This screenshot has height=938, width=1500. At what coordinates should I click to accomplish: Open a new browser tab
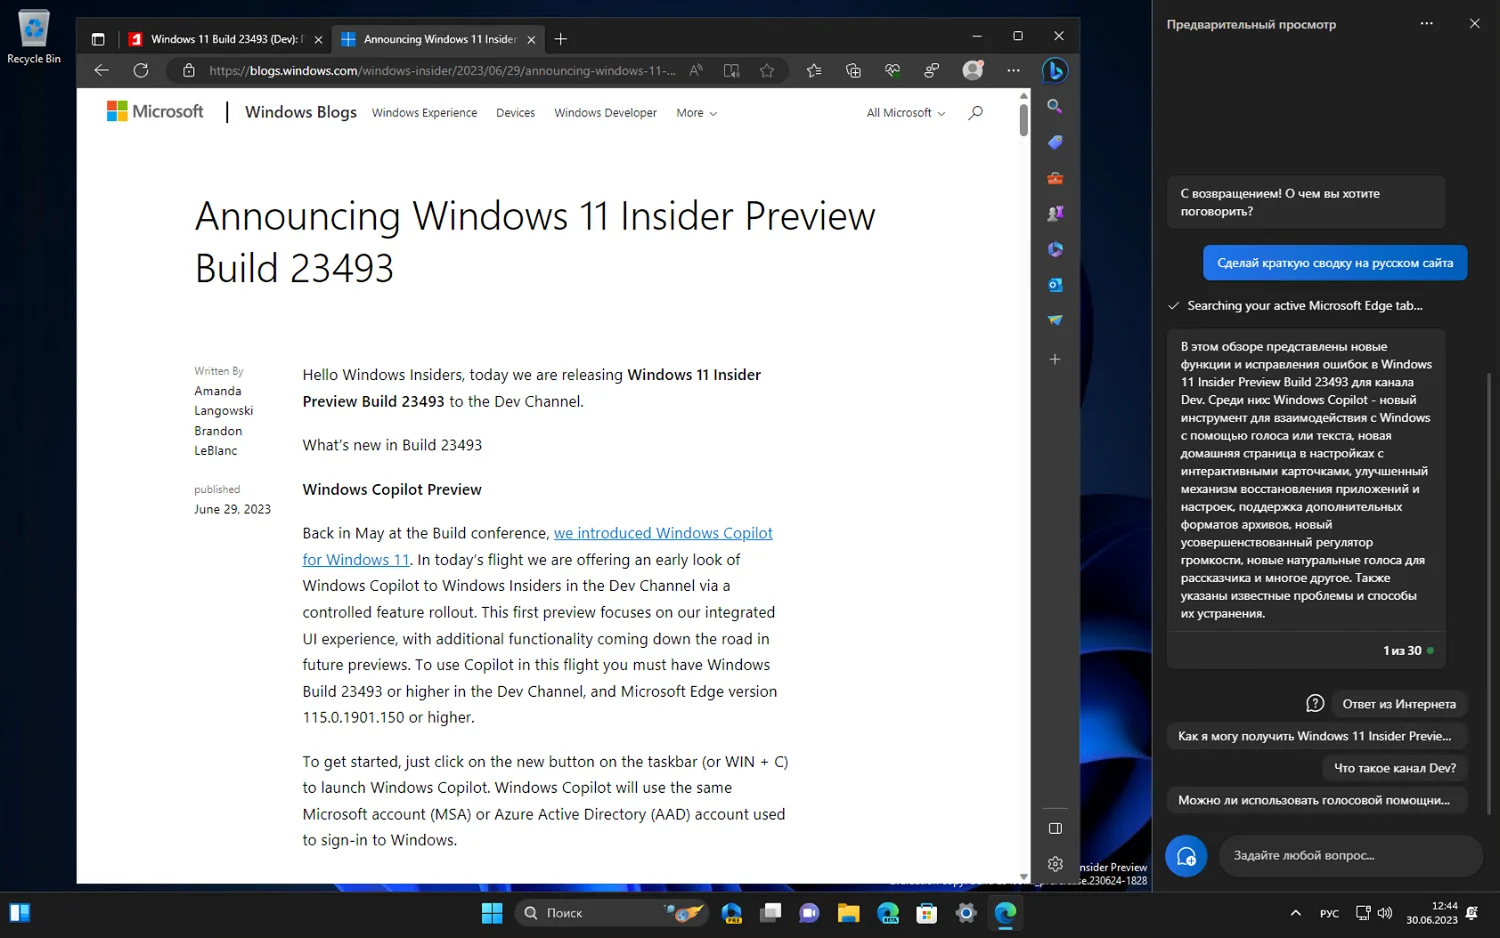click(561, 39)
